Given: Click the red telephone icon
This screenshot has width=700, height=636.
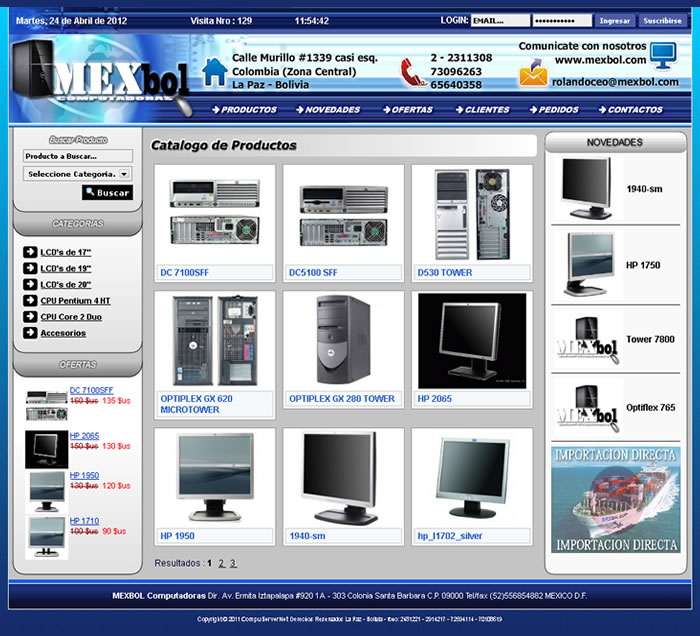Looking at the screenshot, I should [x=412, y=72].
